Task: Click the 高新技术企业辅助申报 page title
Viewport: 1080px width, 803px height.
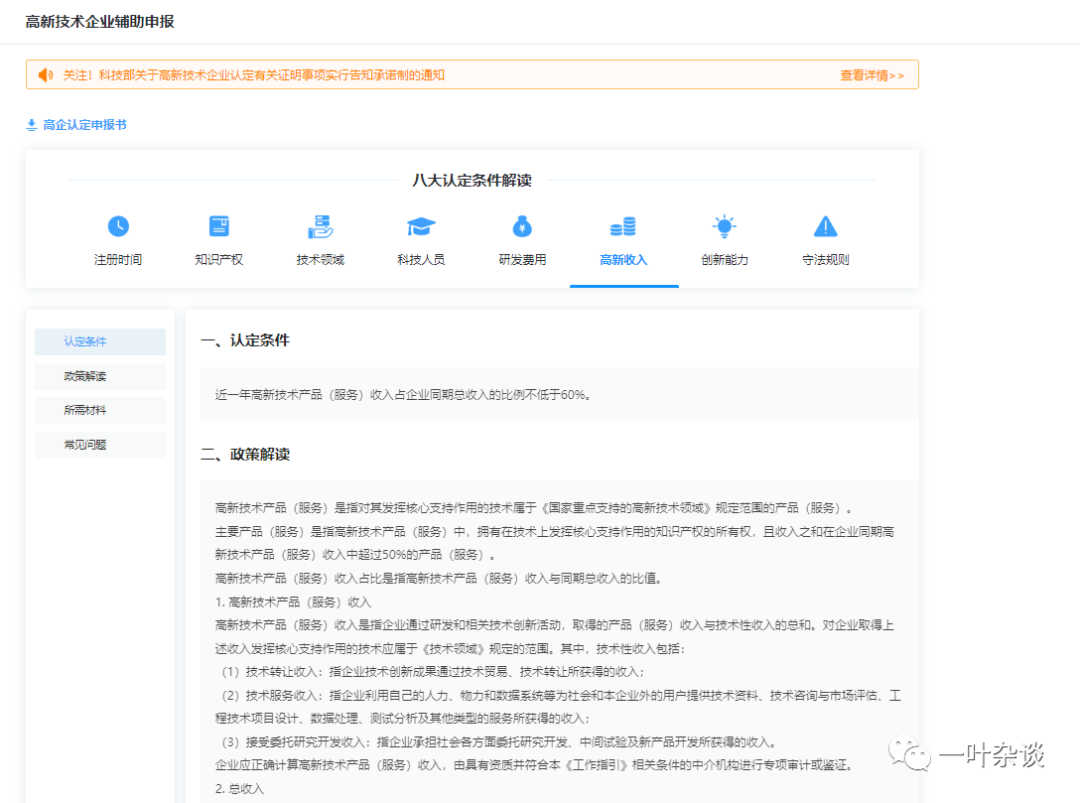Action: pos(98,20)
